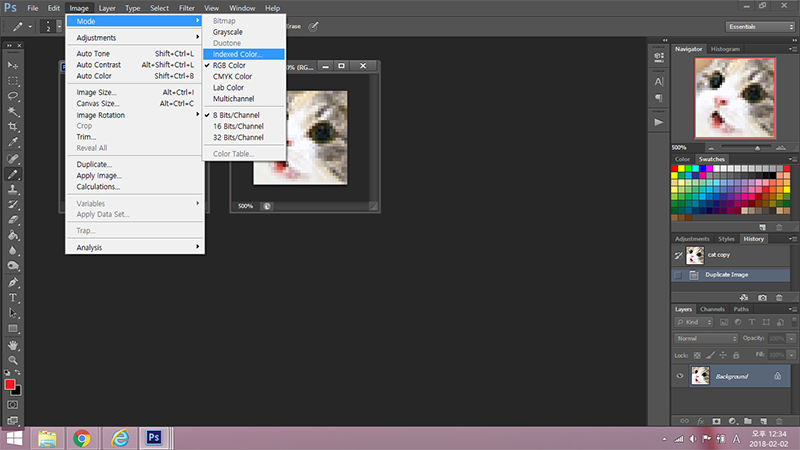Open the layer blend mode Normal dropdown
The height and width of the screenshot is (450, 800).
(x=706, y=338)
